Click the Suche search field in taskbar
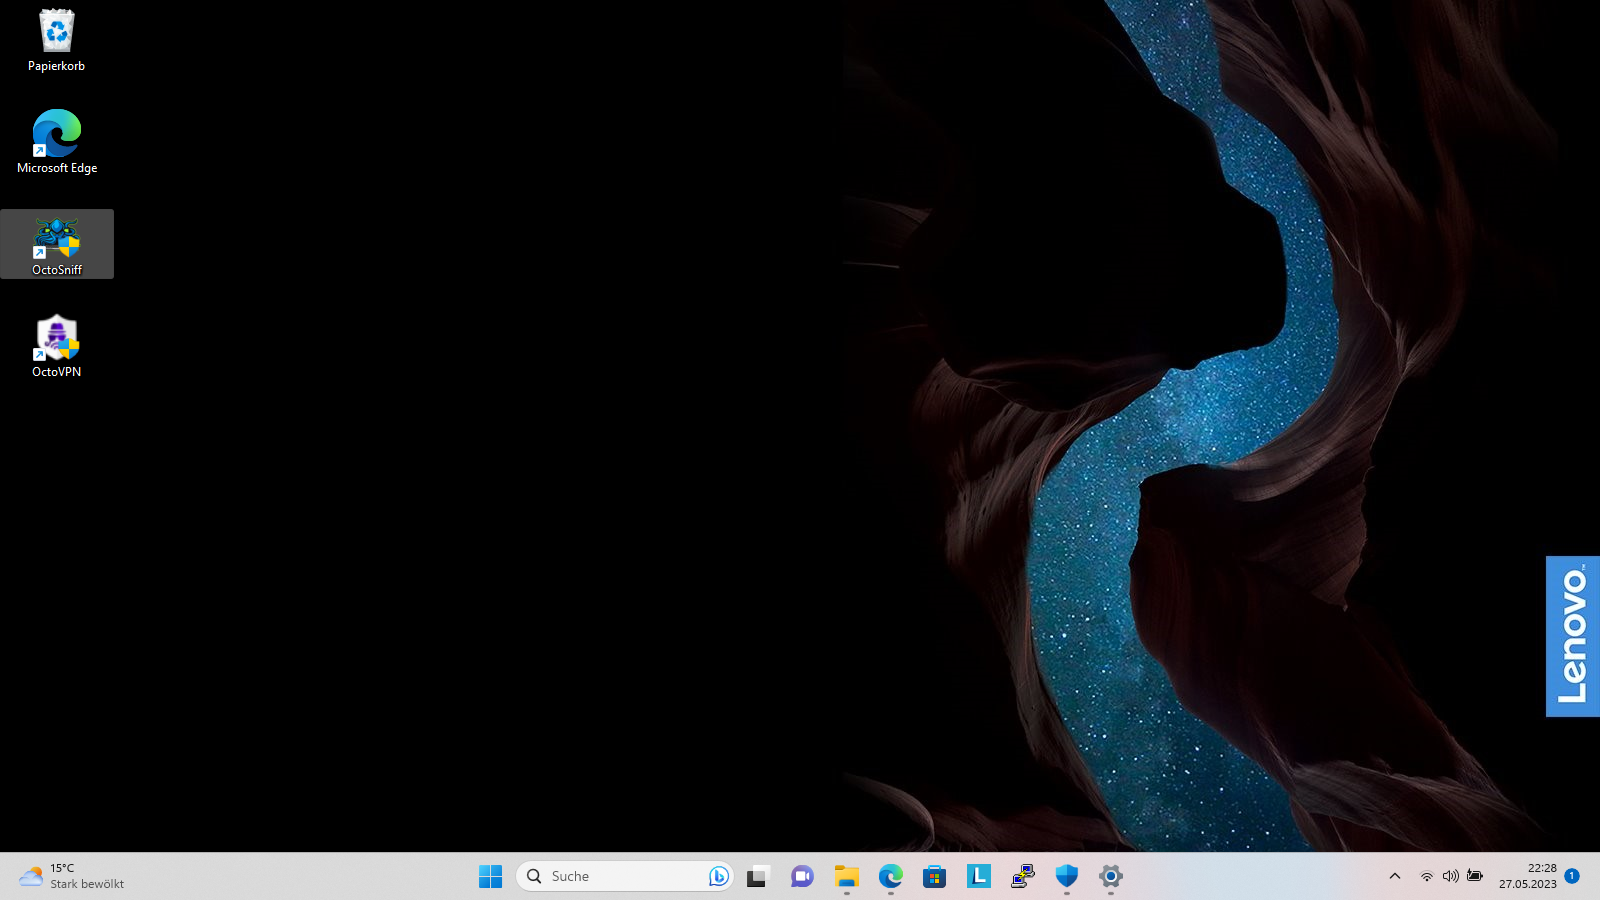The height and width of the screenshot is (900, 1600). point(625,877)
